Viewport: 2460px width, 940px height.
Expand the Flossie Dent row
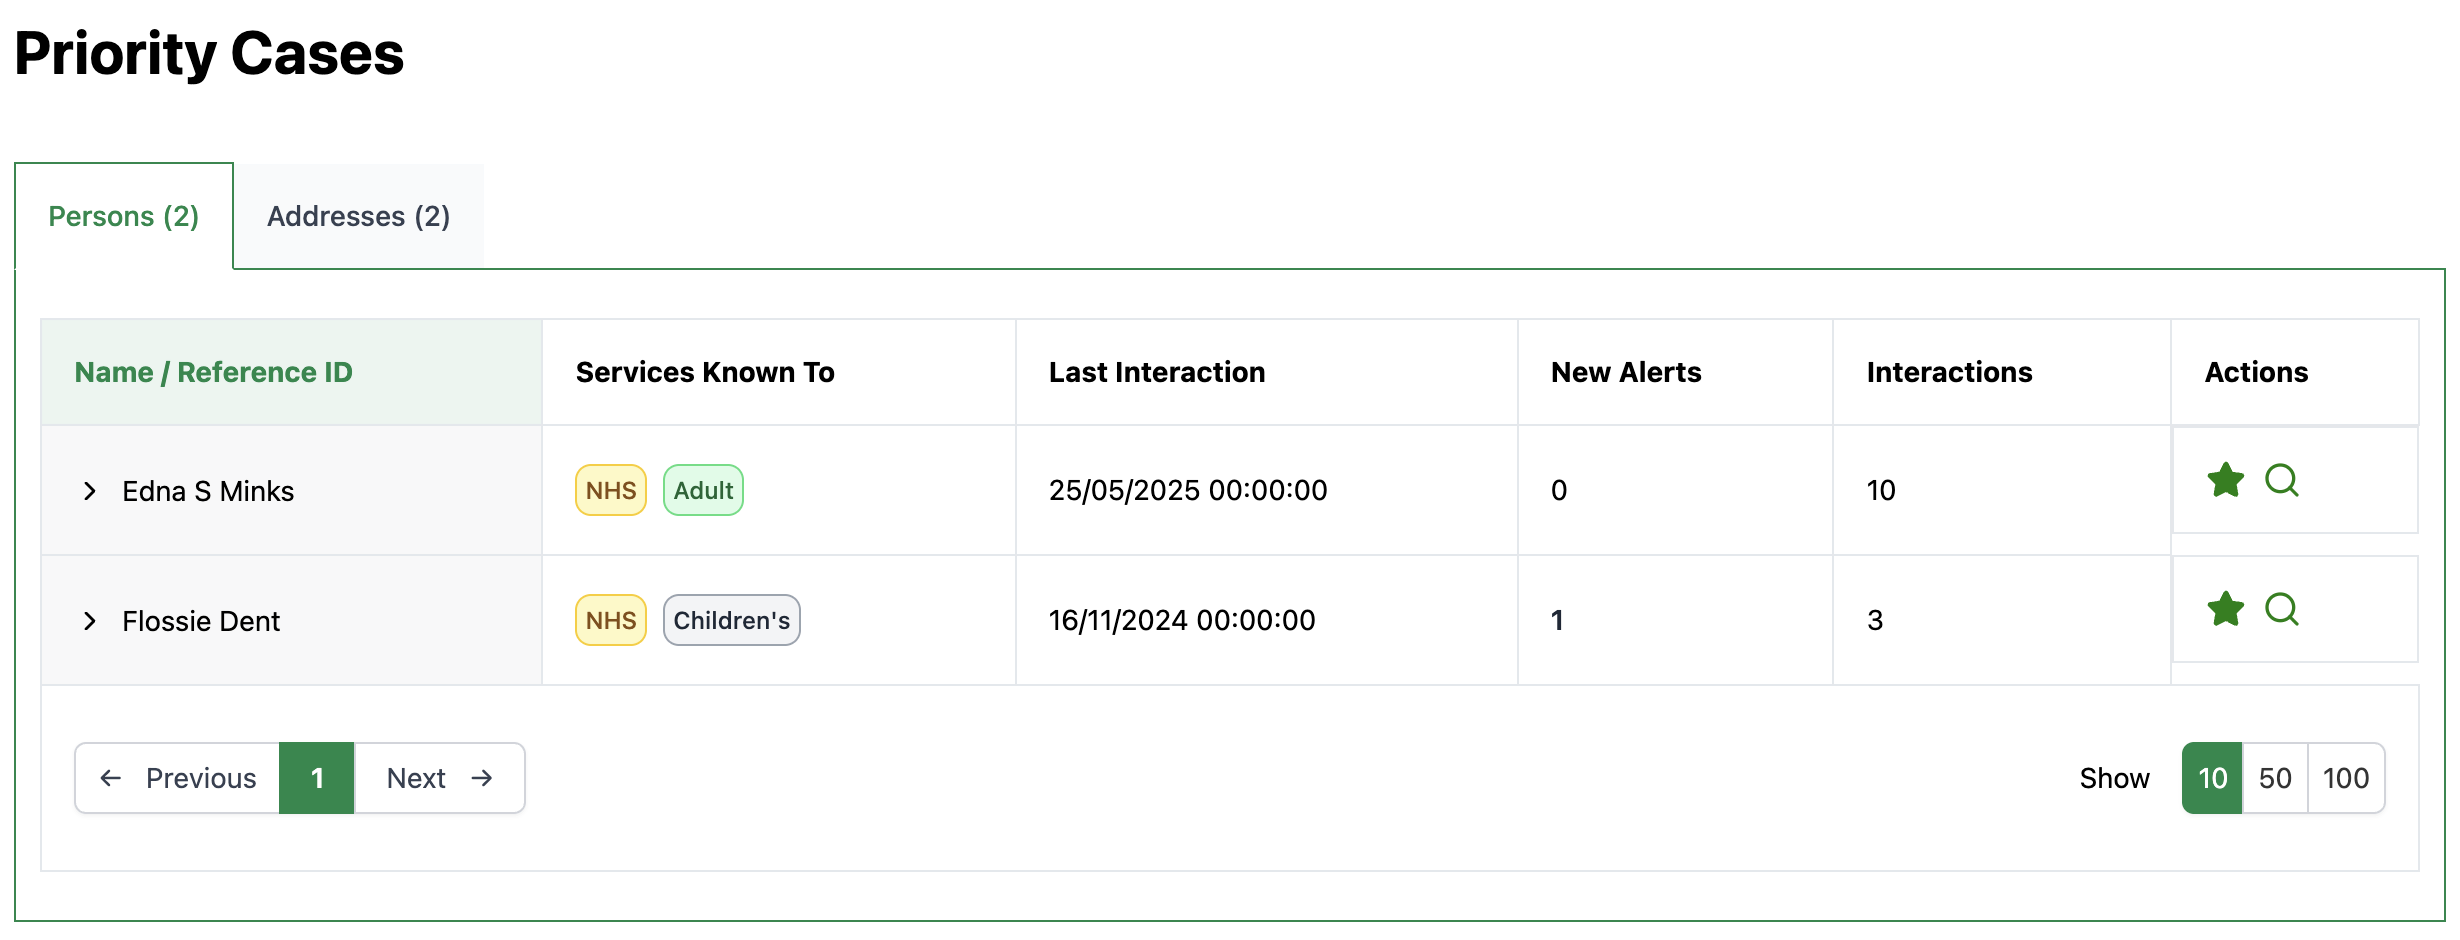(x=90, y=621)
